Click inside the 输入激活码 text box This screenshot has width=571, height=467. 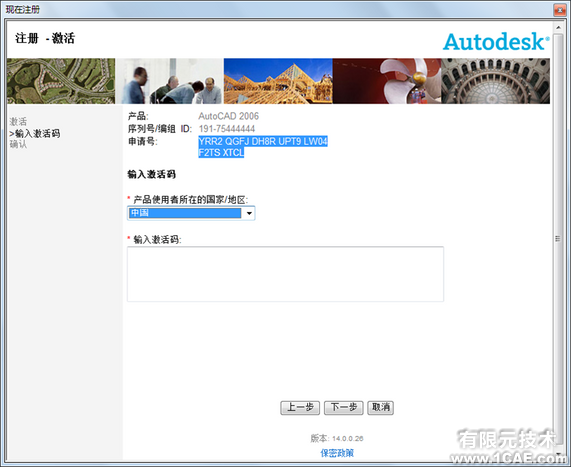point(285,274)
